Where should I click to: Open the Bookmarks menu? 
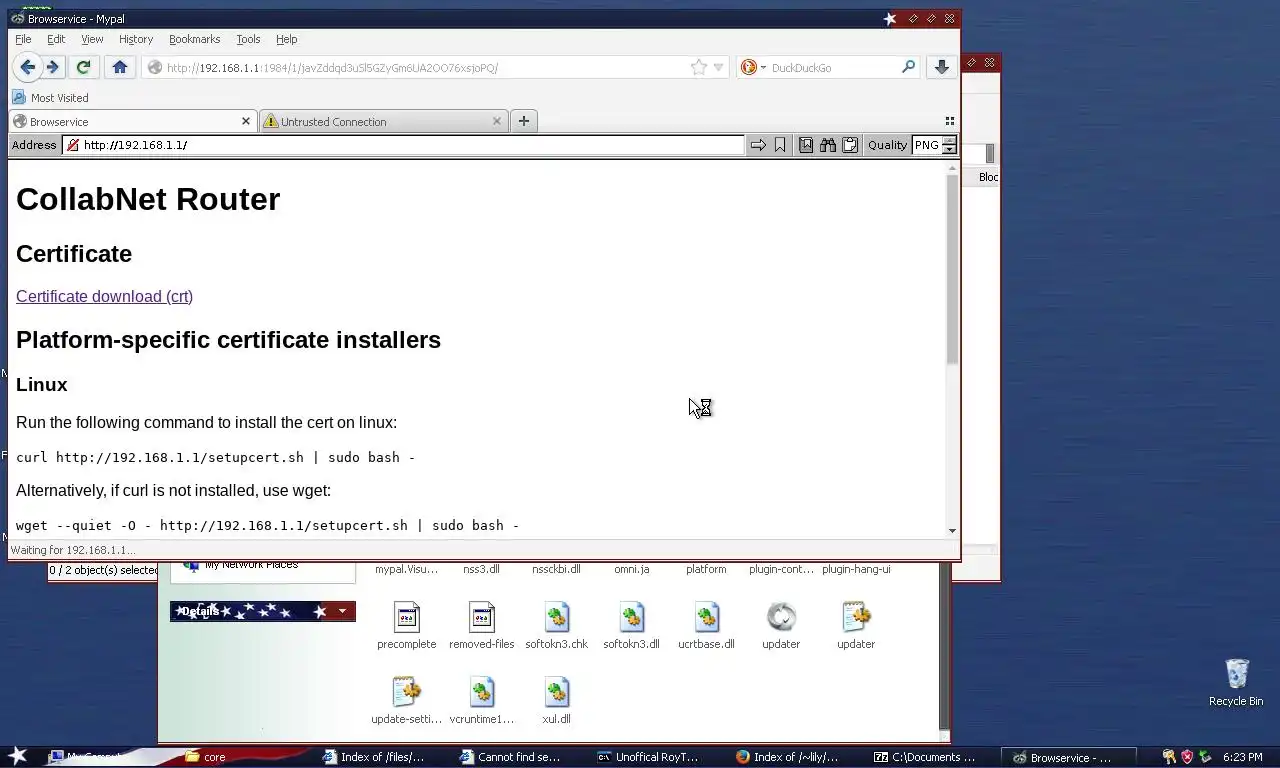click(x=194, y=39)
